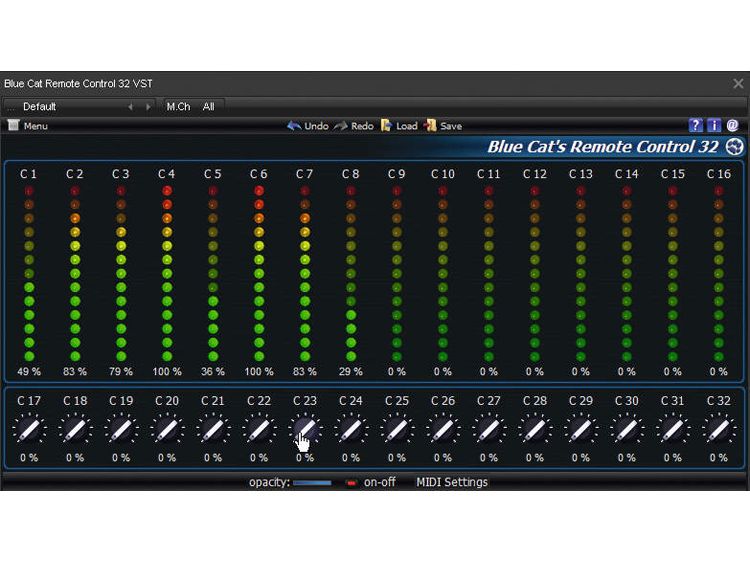Click the C 20 knob
This screenshot has height=563, width=750.
pos(167,429)
